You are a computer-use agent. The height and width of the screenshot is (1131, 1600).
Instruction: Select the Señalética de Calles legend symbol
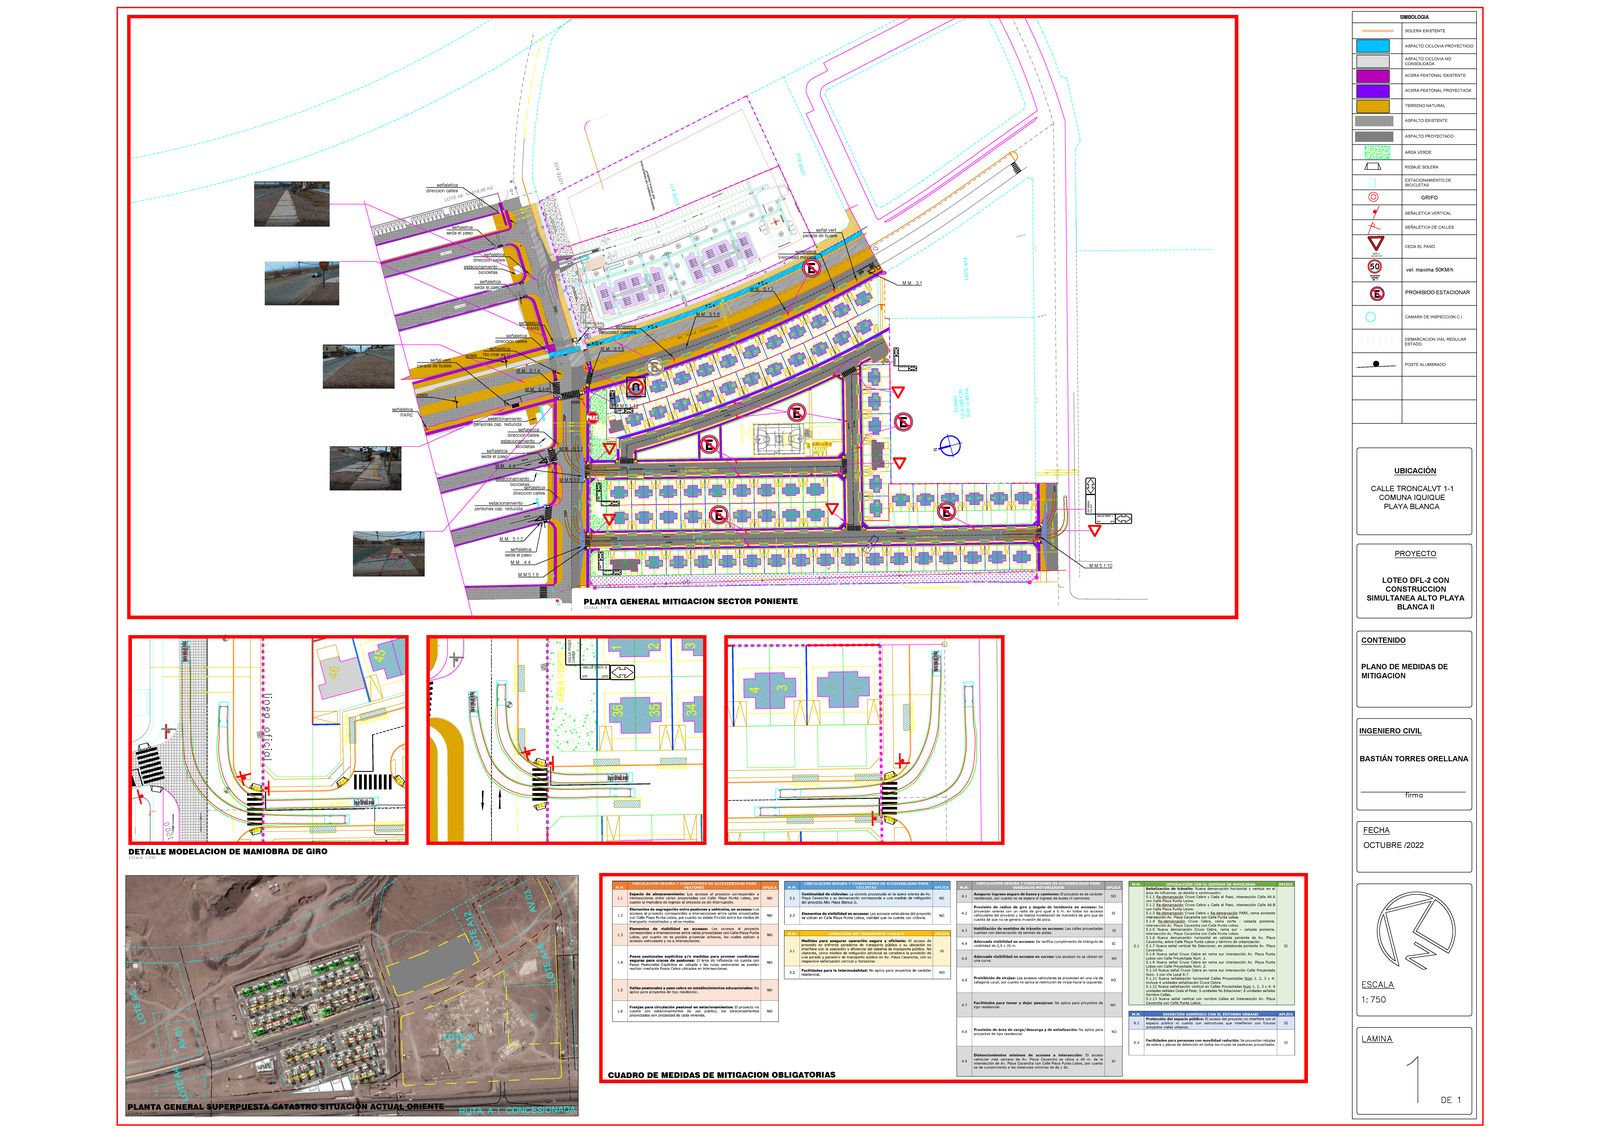[1376, 227]
